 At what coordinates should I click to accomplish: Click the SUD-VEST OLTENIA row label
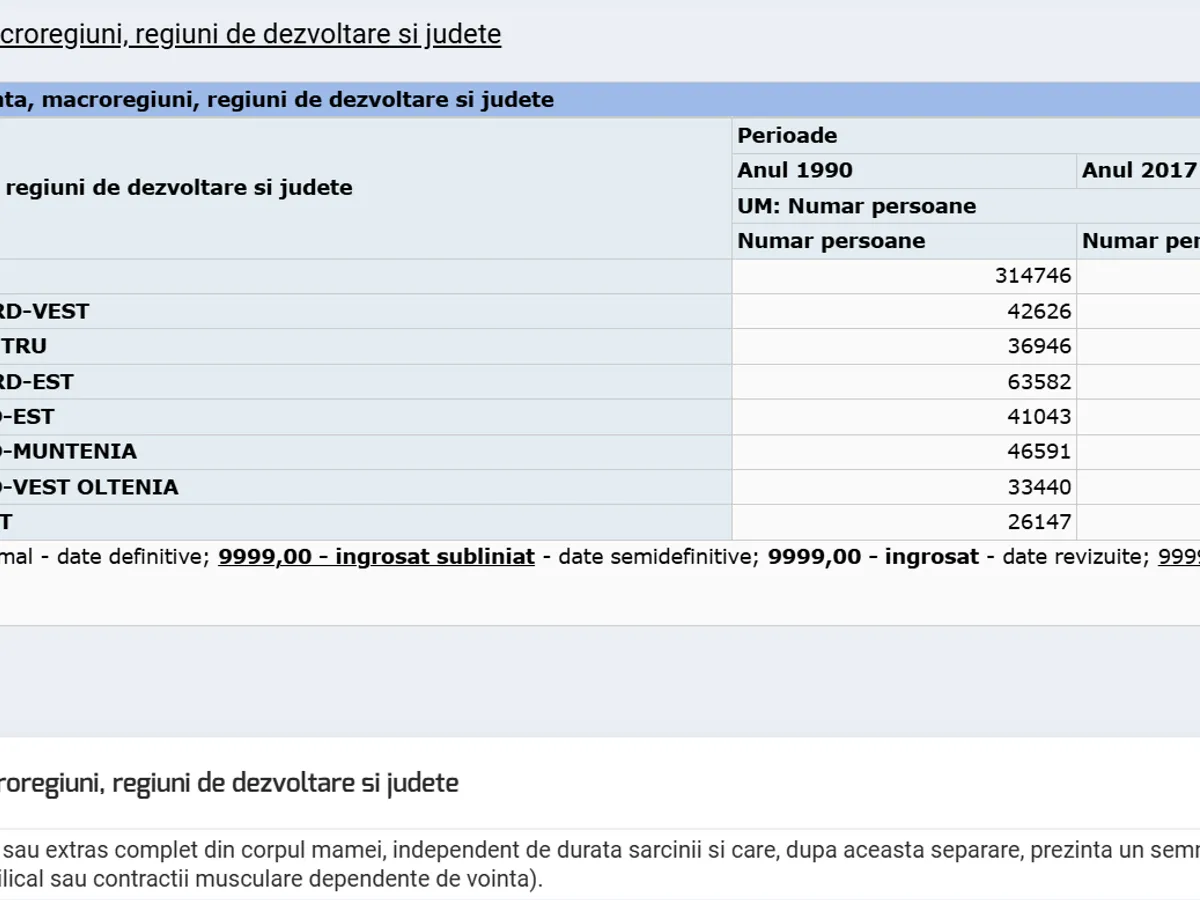point(89,488)
